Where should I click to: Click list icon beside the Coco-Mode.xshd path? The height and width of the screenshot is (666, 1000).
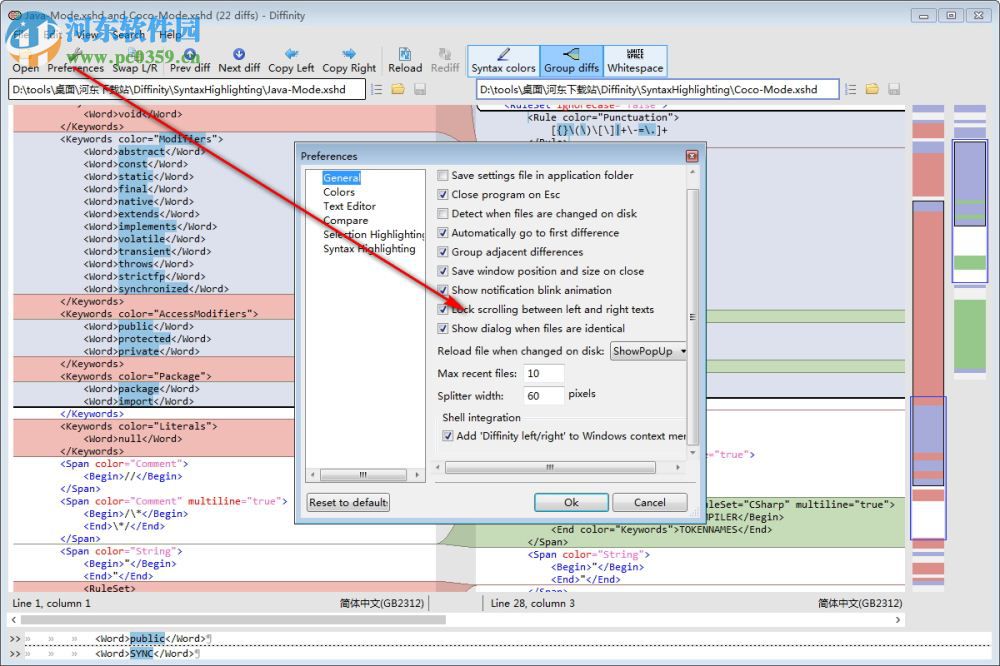pos(850,89)
